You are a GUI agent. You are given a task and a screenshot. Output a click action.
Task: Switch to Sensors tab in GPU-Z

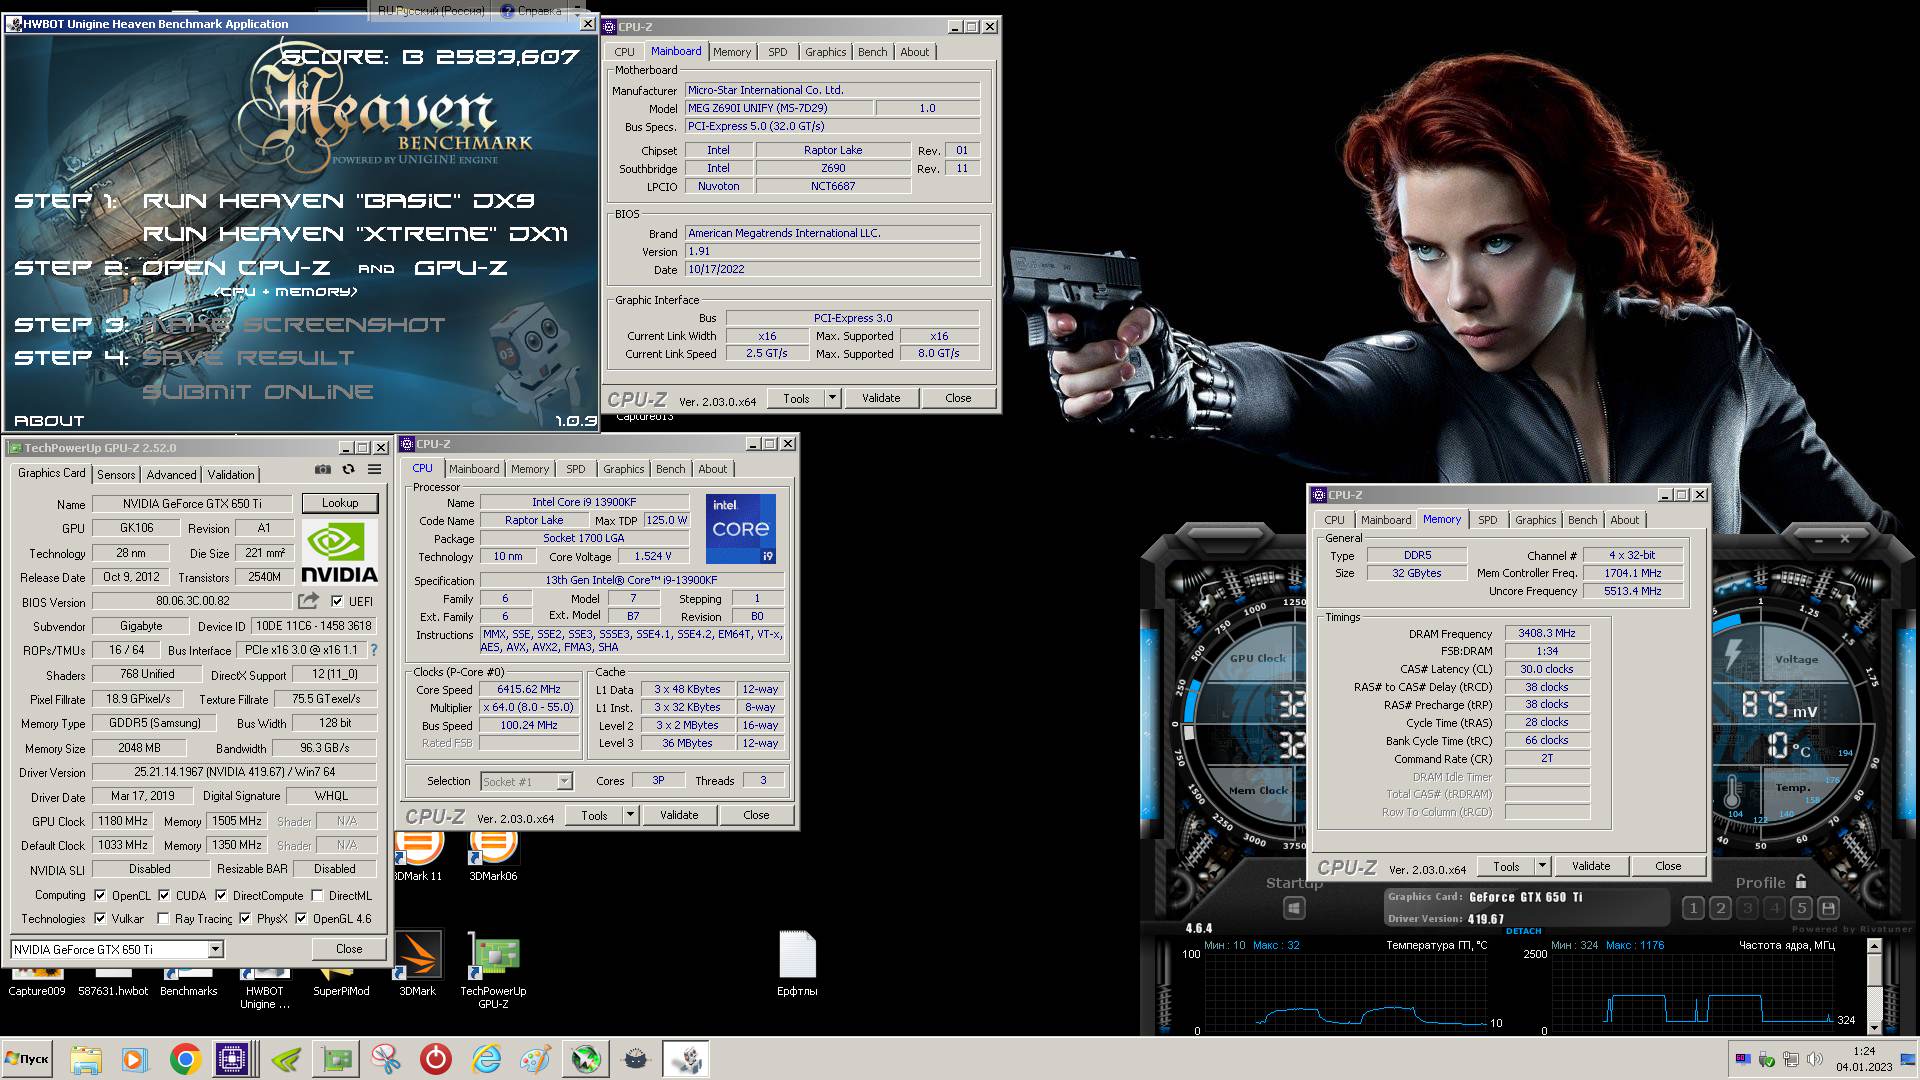coord(116,475)
